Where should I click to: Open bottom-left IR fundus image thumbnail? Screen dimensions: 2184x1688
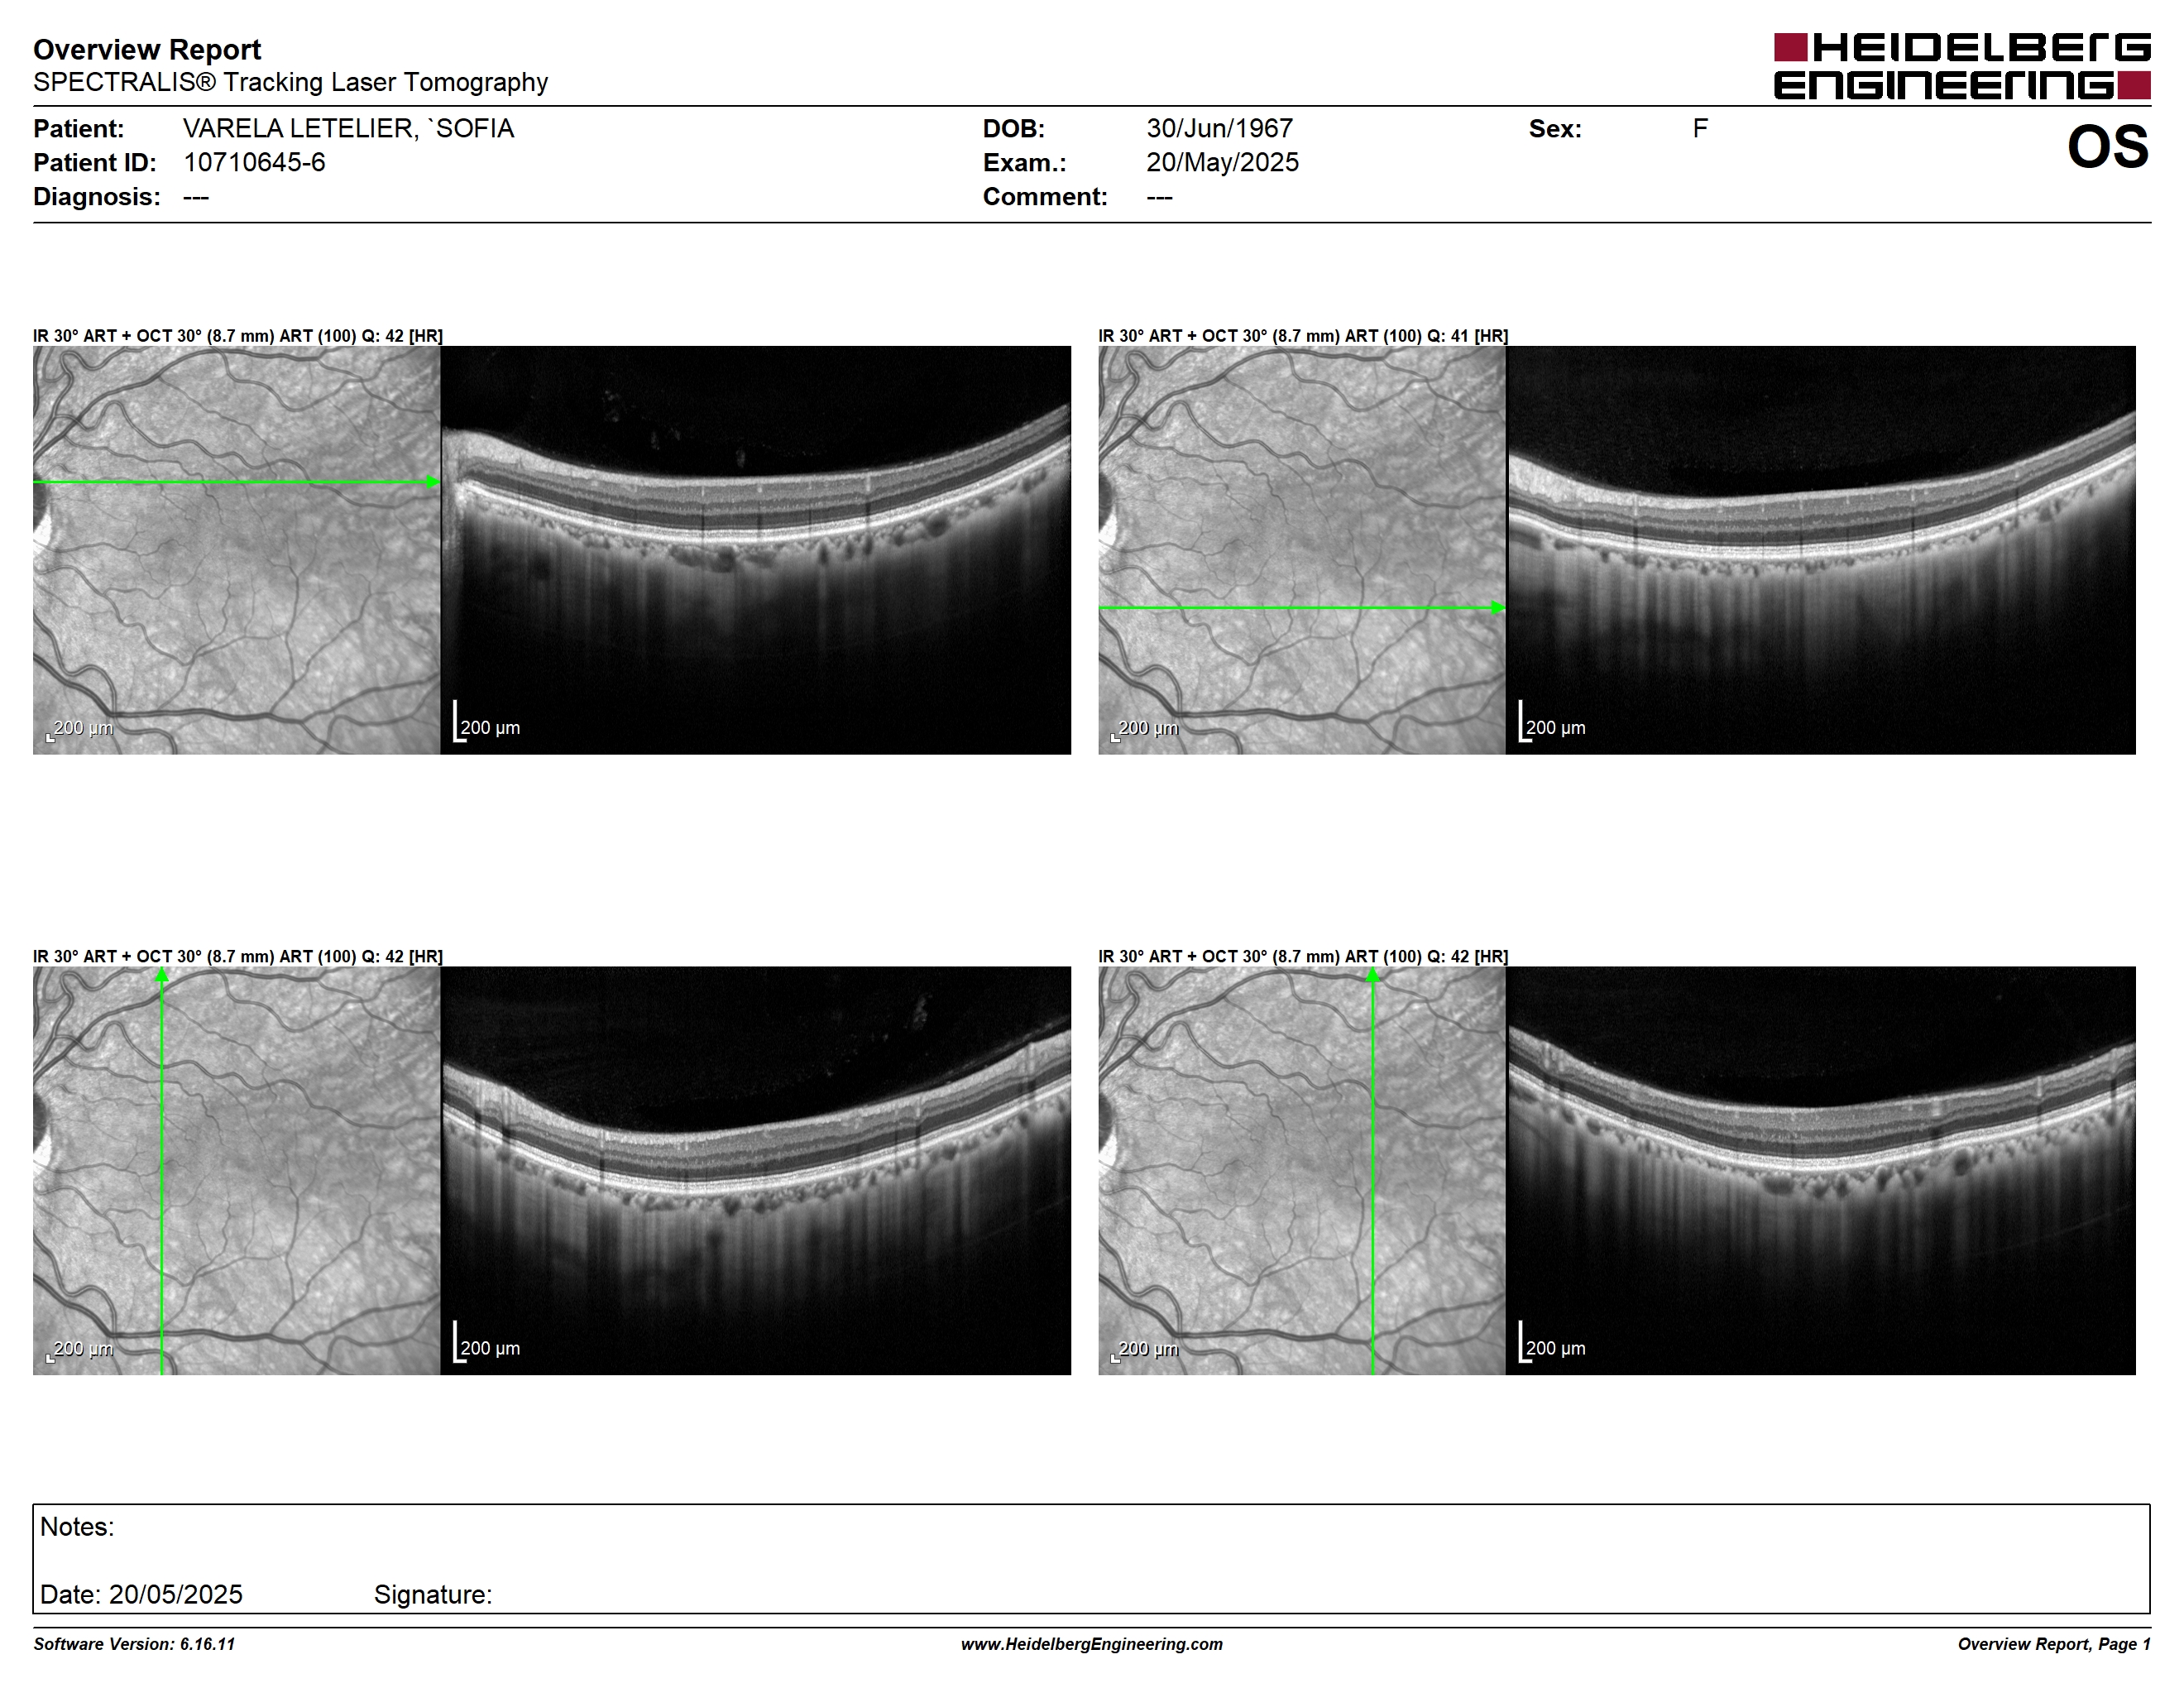(x=236, y=1170)
